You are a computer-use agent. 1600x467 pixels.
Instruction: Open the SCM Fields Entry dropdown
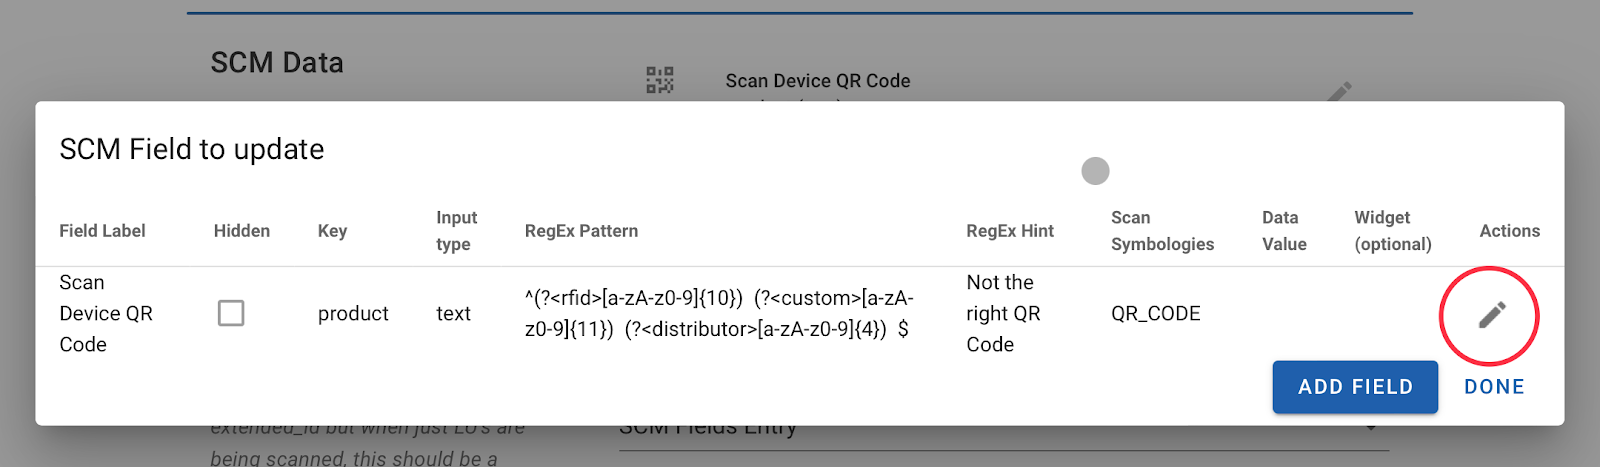click(x=1004, y=430)
